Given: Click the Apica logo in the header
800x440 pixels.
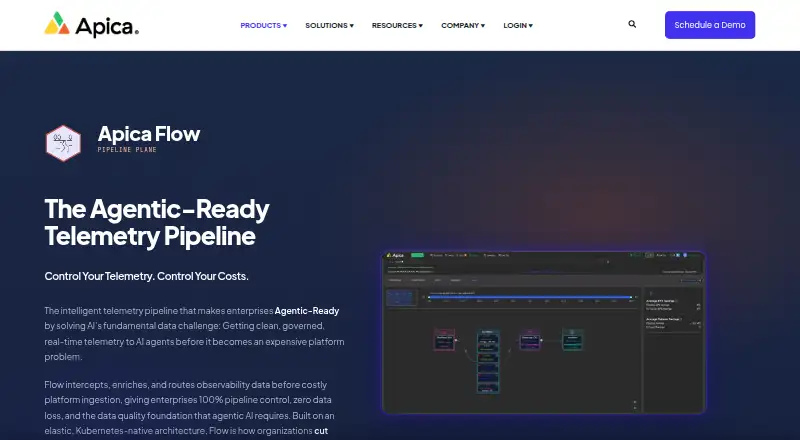Looking at the screenshot, I should point(91,25).
